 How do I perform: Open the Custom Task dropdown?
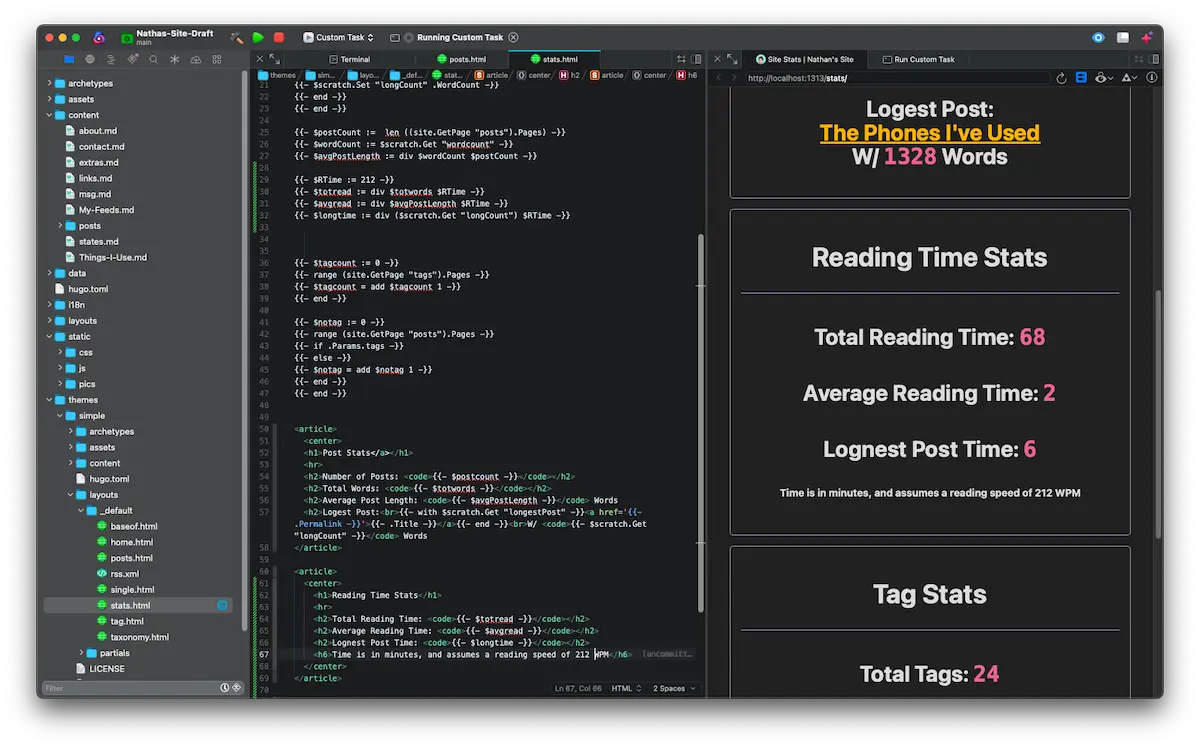[x=339, y=37]
